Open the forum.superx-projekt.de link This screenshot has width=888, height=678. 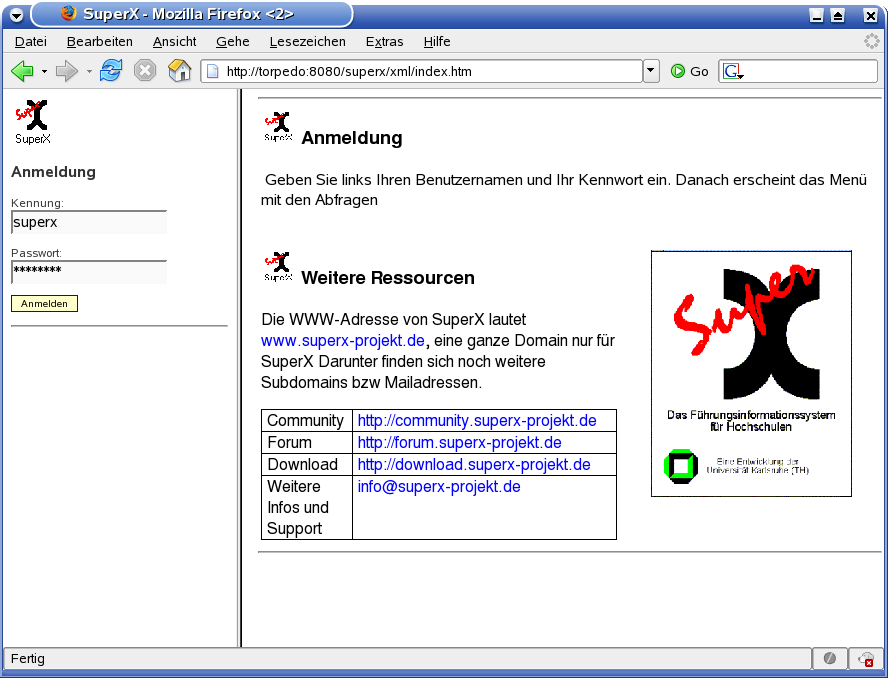pyautogui.click(x=459, y=442)
